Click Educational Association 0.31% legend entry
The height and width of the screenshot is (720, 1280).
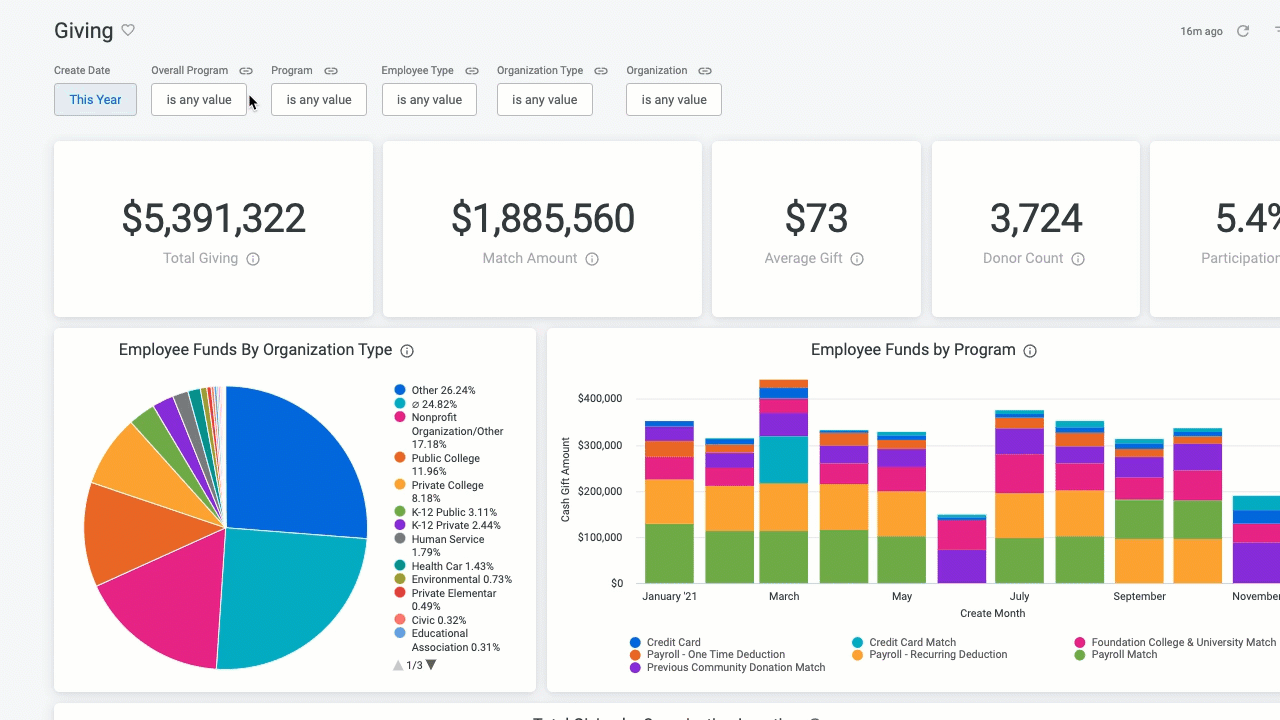[447, 640]
